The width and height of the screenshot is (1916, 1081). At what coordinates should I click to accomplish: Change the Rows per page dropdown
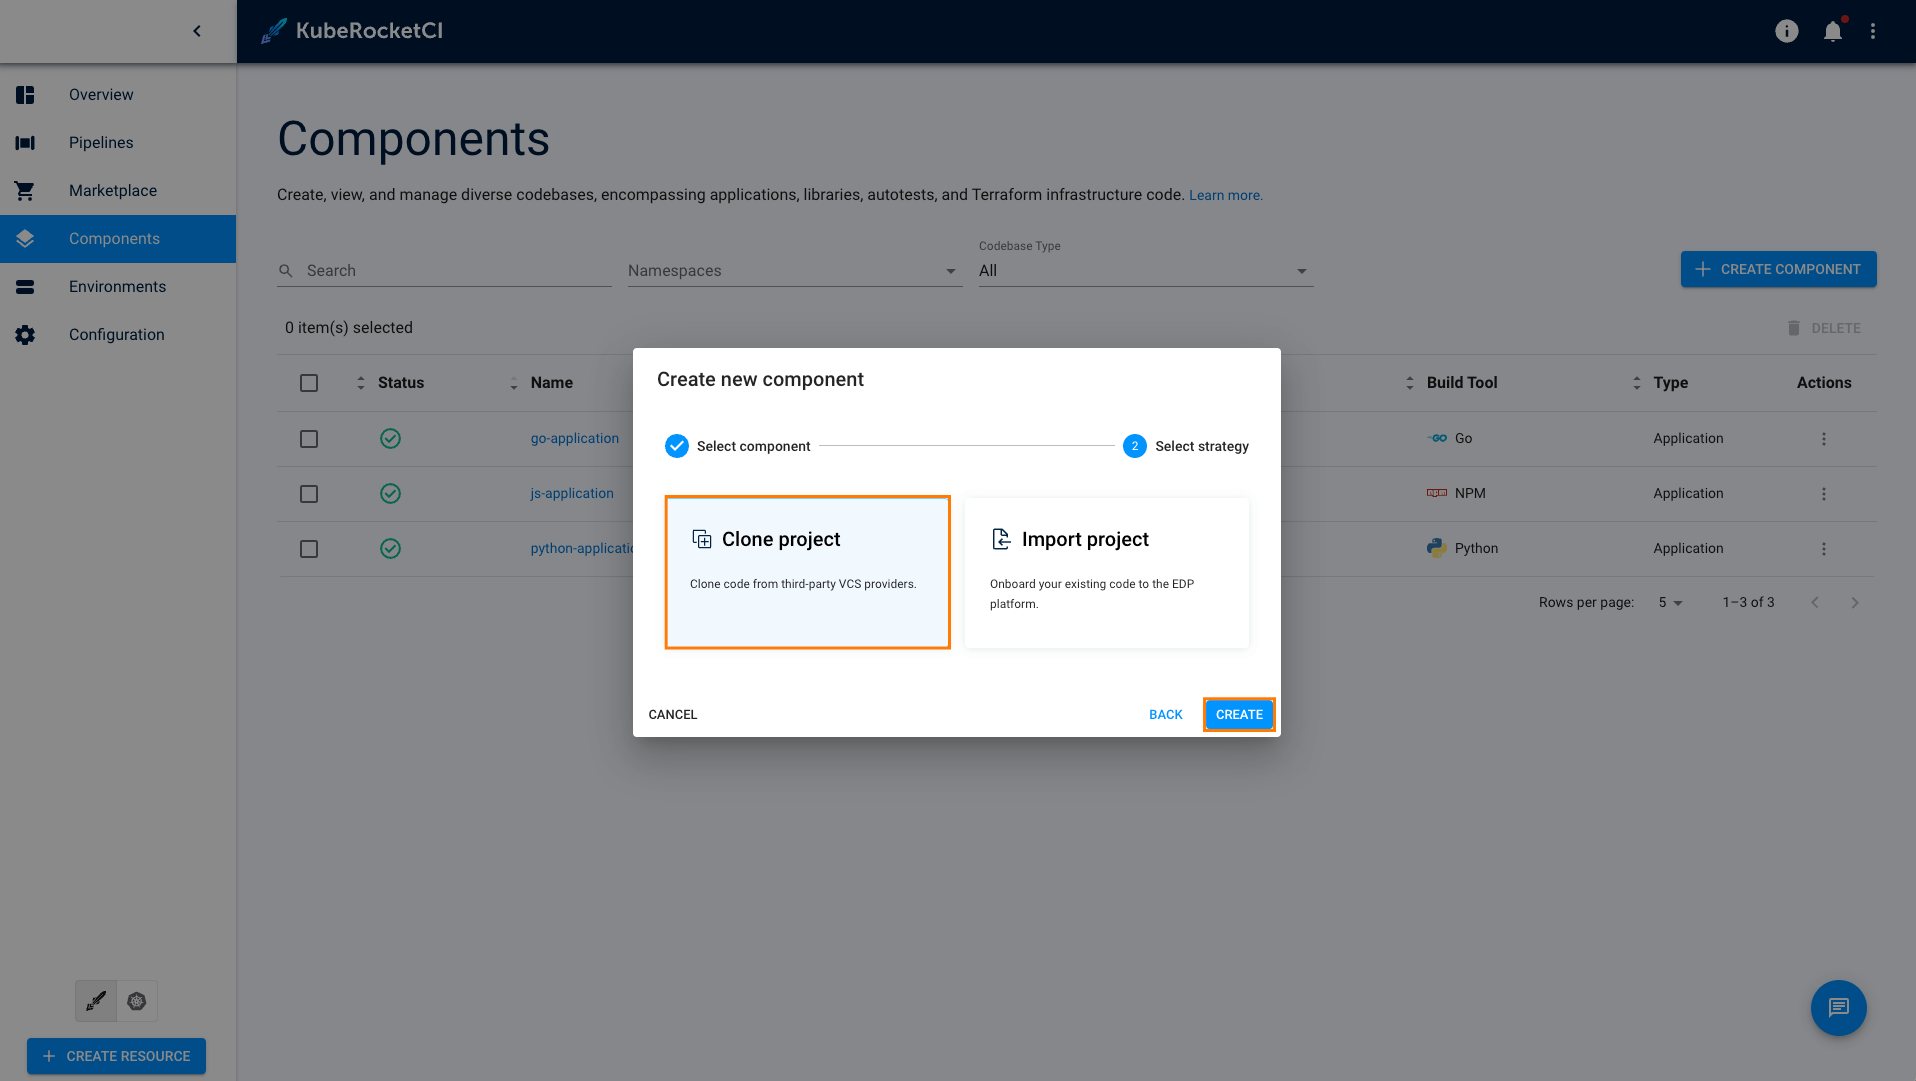(x=1669, y=602)
